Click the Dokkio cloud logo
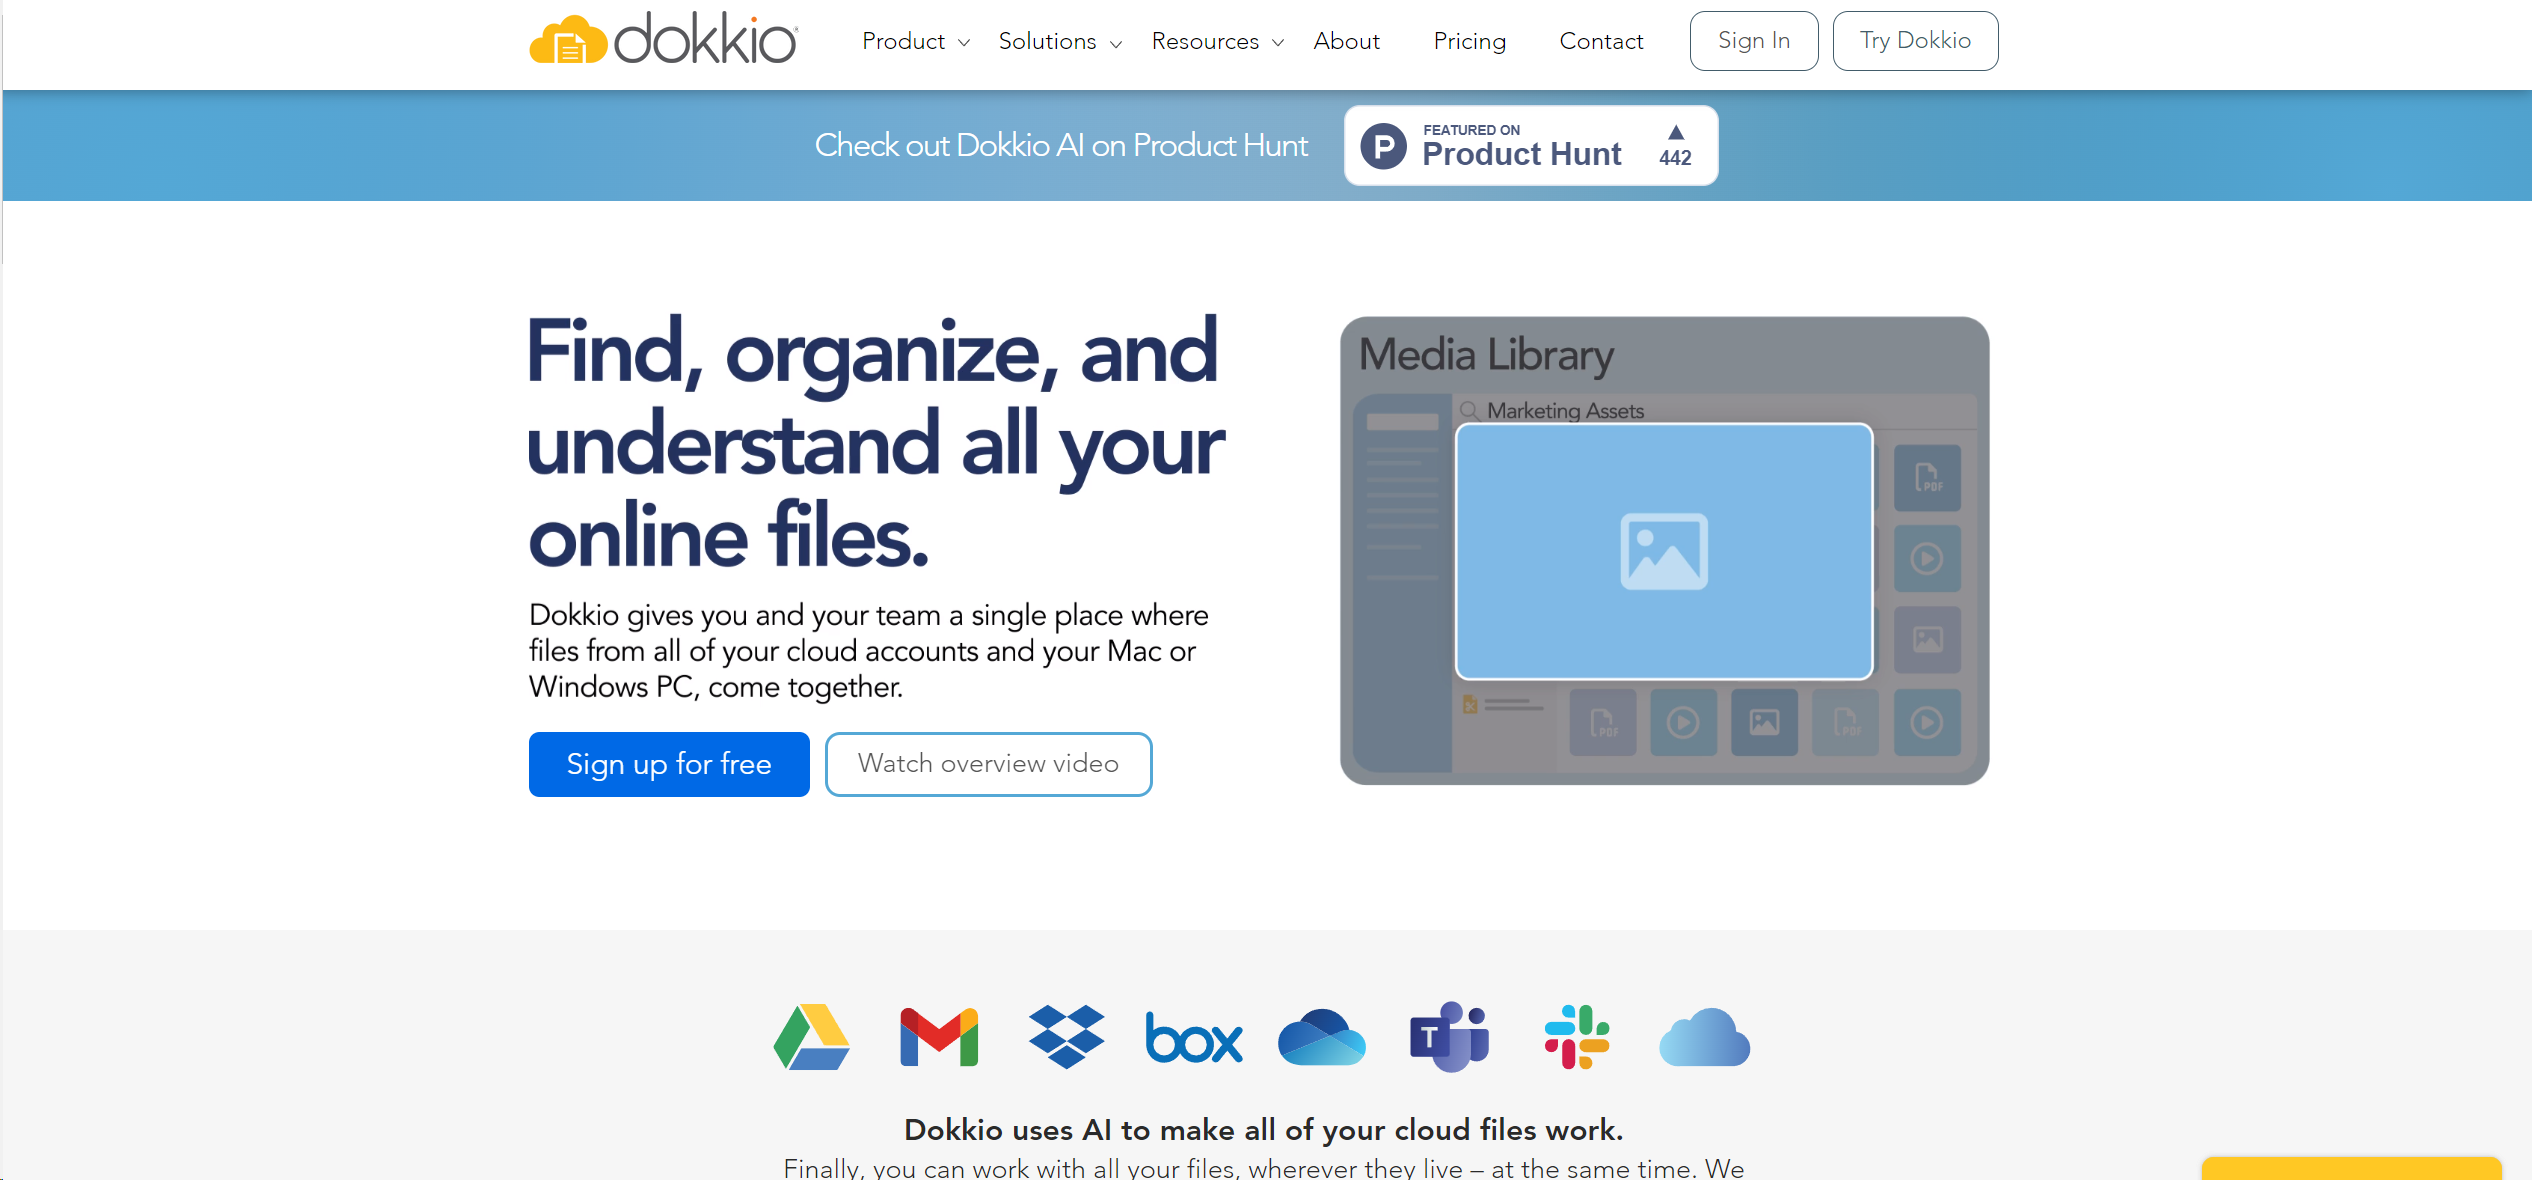The width and height of the screenshot is (2532, 1180). pyautogui.click(x=570, y=40)
